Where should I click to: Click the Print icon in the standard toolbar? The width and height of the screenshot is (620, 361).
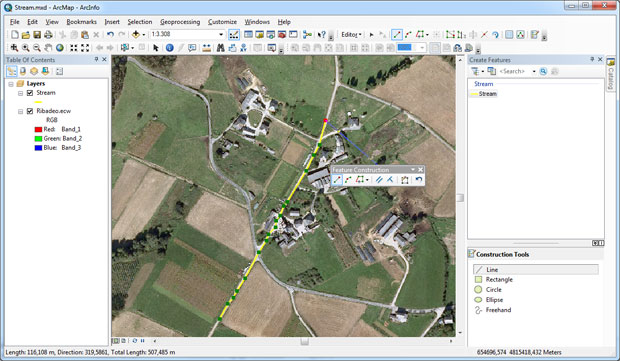pyautogui.click(x=48, y=35)
